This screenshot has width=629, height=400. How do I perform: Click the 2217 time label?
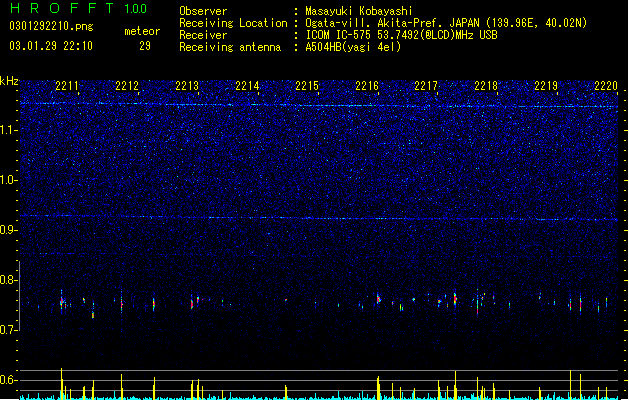click(426, 86)
